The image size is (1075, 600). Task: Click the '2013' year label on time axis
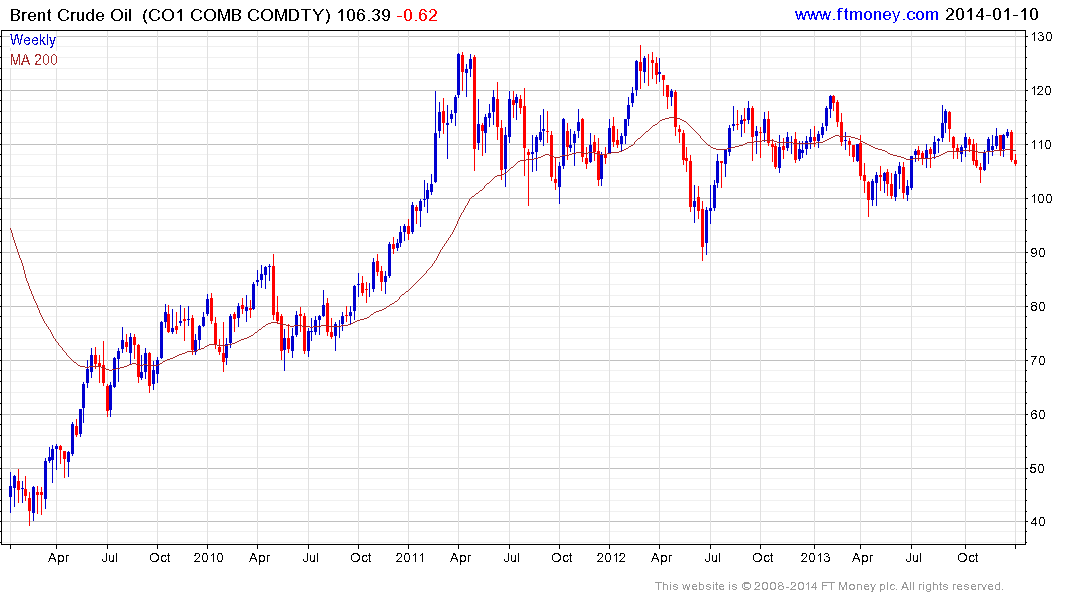tap(815, 557)
